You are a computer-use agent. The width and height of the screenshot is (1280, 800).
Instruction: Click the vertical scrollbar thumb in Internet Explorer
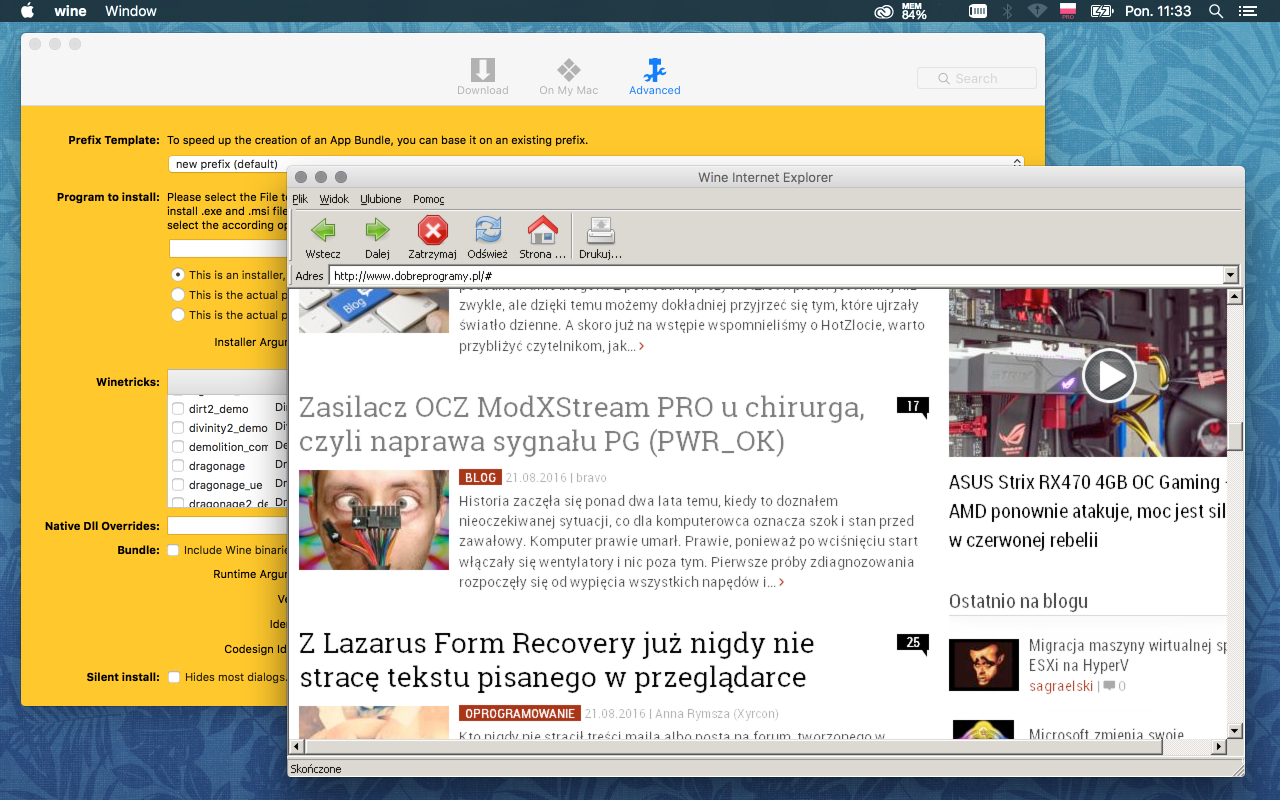coord(1235,436)
